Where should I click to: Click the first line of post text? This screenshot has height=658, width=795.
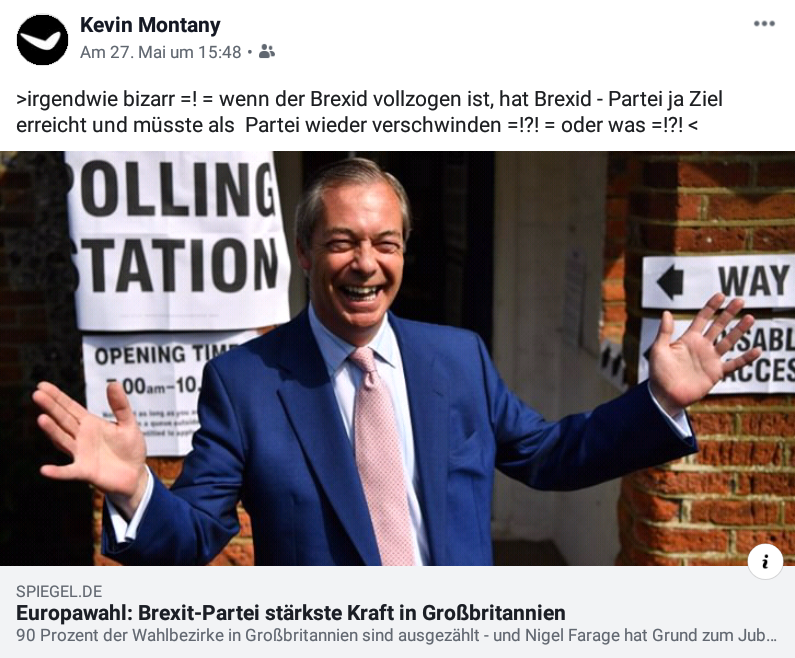tap(369, 99)
